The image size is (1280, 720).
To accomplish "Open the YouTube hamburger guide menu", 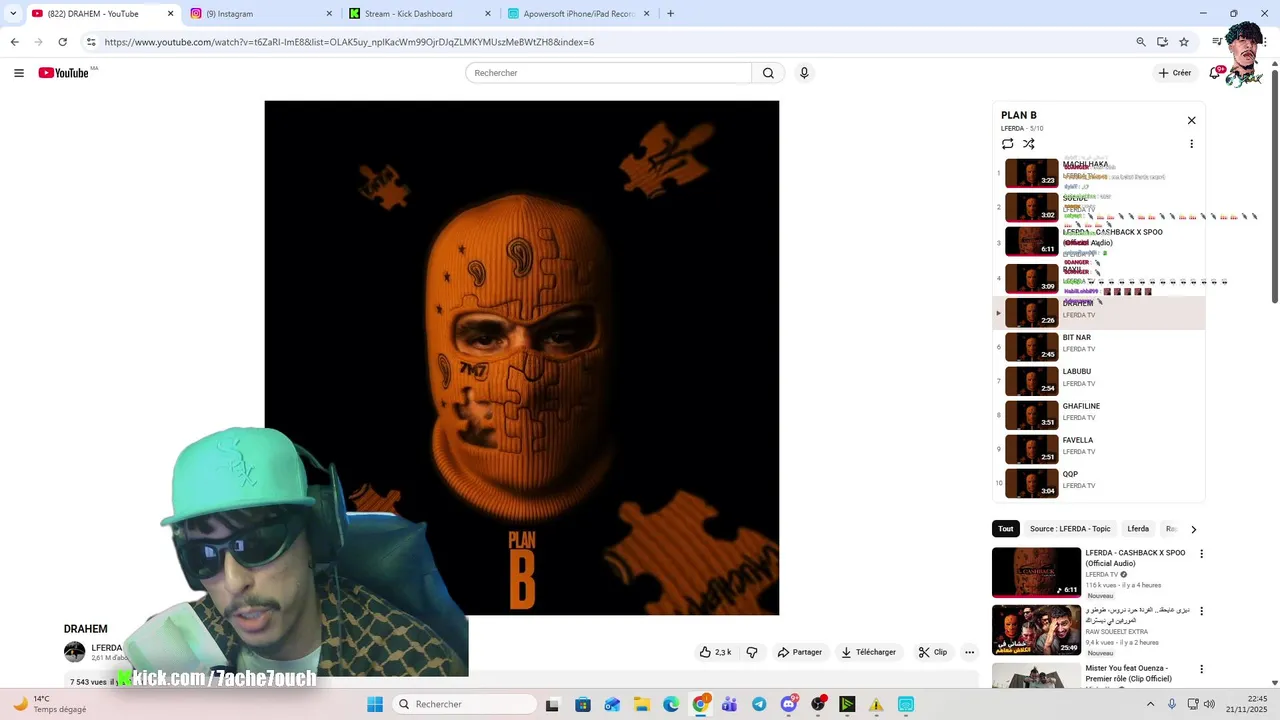I will [19, 73].
